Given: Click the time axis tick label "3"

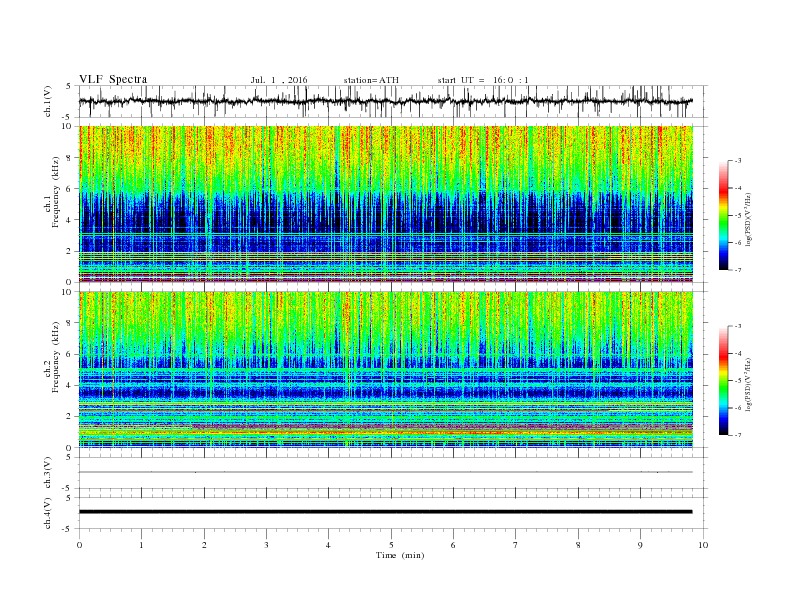Looking at the screenshot, I should coord(266,545).
